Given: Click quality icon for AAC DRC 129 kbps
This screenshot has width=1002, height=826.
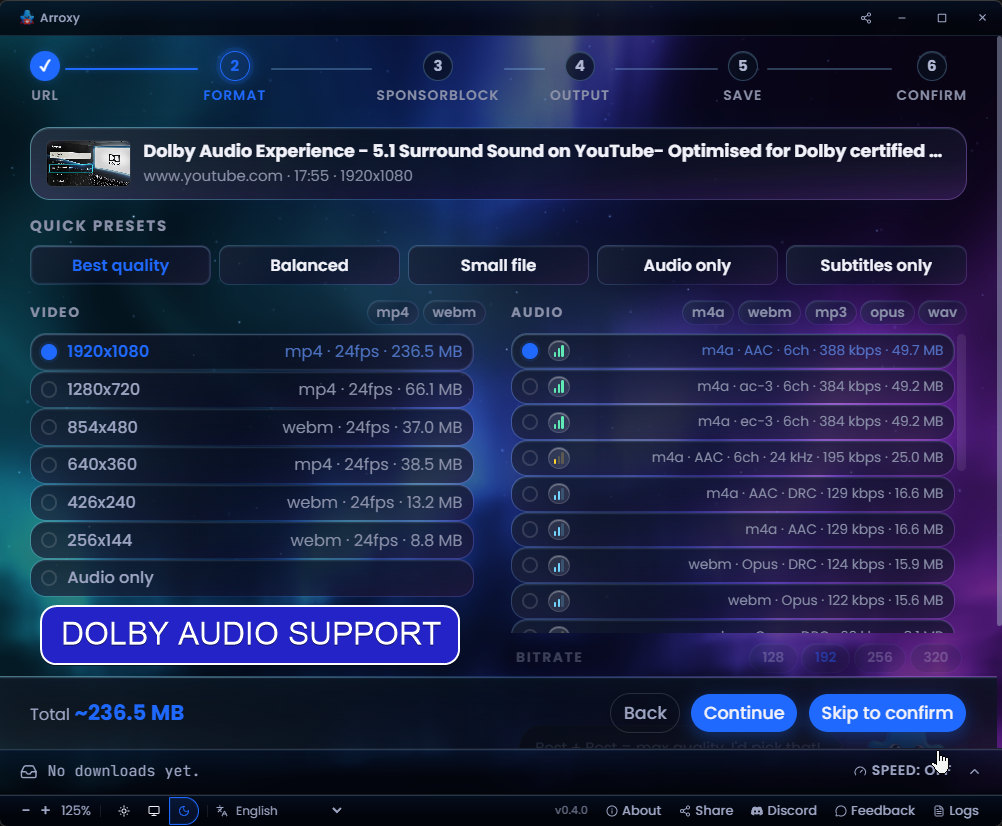Looking at the screenshot, I should (x=559, y=494).
